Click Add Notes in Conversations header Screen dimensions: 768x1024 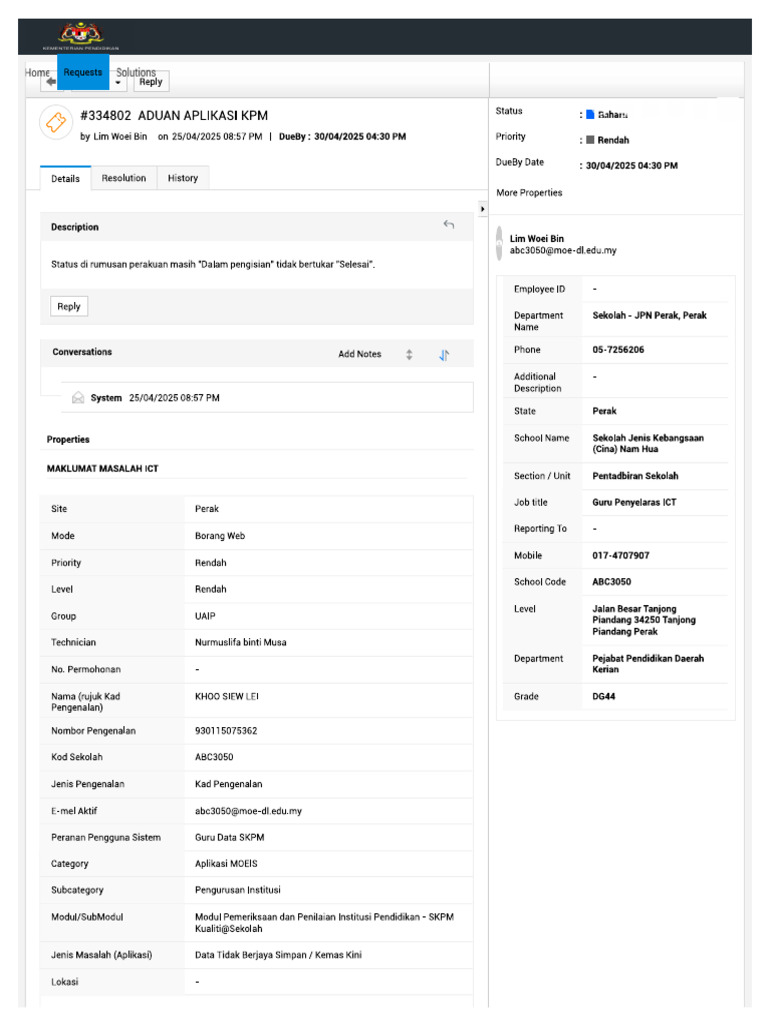tap(360, 354)
